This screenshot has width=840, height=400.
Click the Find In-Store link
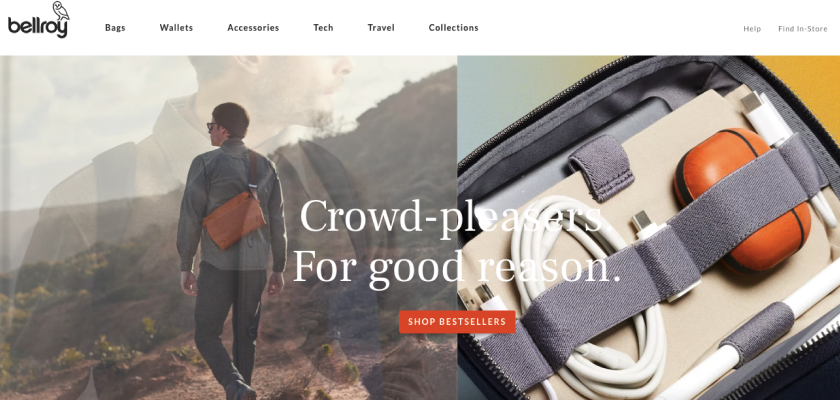pyautogui.click(x=802, y=29)
